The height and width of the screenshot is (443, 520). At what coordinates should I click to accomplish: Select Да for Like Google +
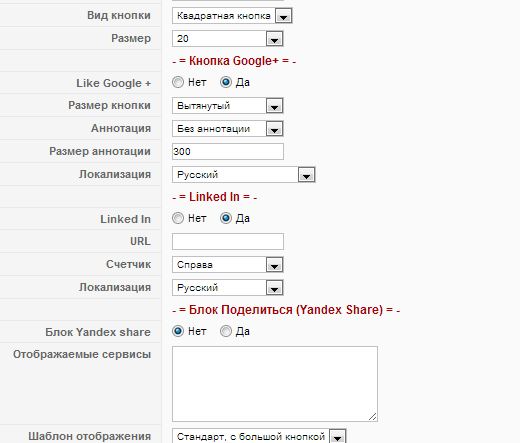(x=226, y=82)
